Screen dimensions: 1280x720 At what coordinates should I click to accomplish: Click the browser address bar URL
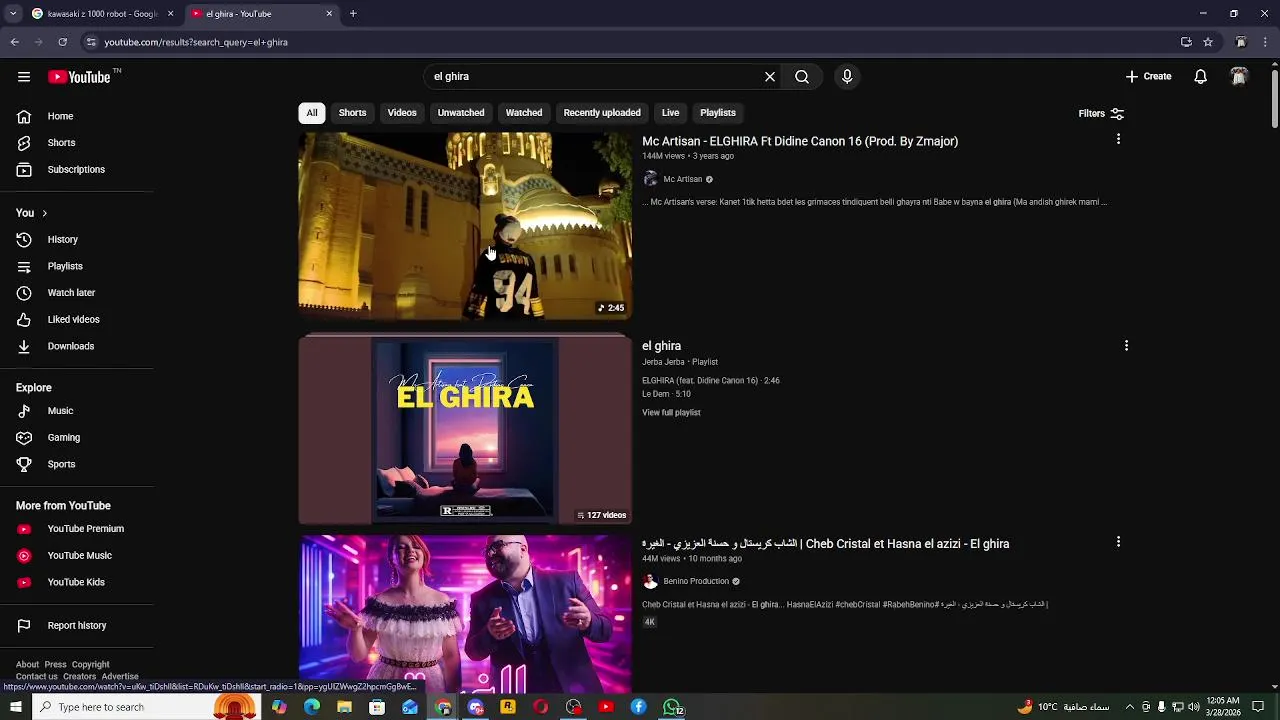tap(196, 42)
